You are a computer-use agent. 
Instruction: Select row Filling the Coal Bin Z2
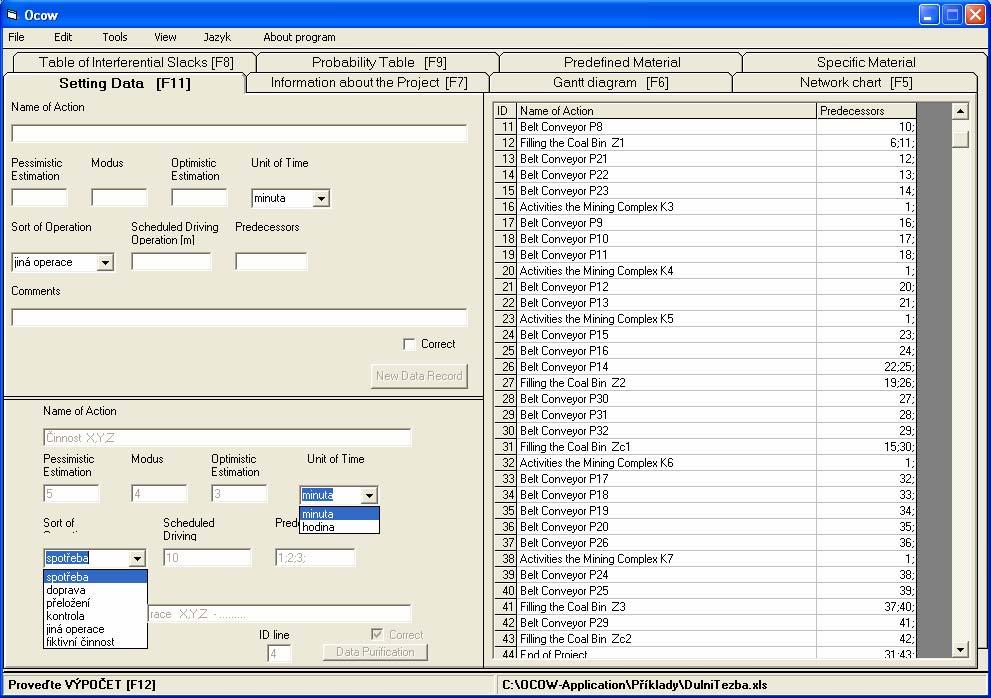[705, 383]
